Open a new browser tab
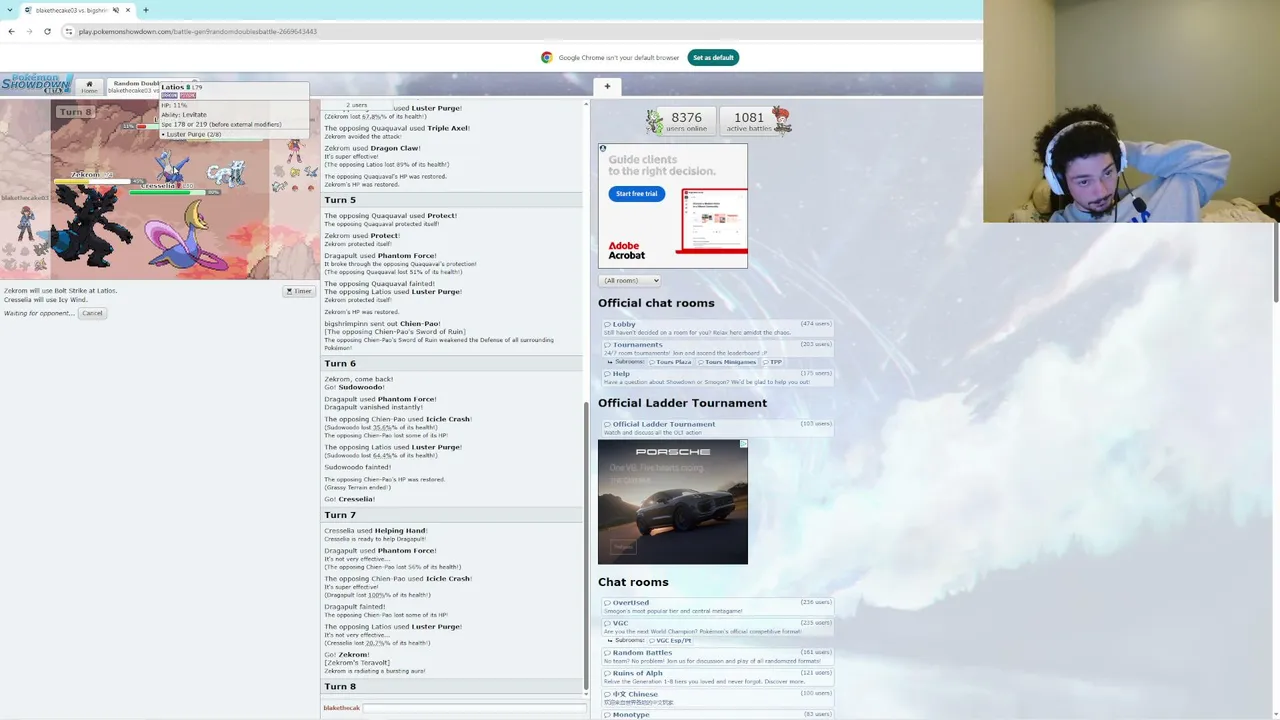 (x=145, y=10)
